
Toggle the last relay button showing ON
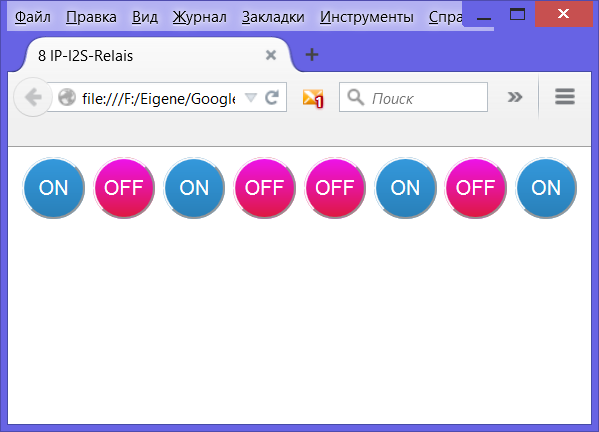click(x=546, y=188)
